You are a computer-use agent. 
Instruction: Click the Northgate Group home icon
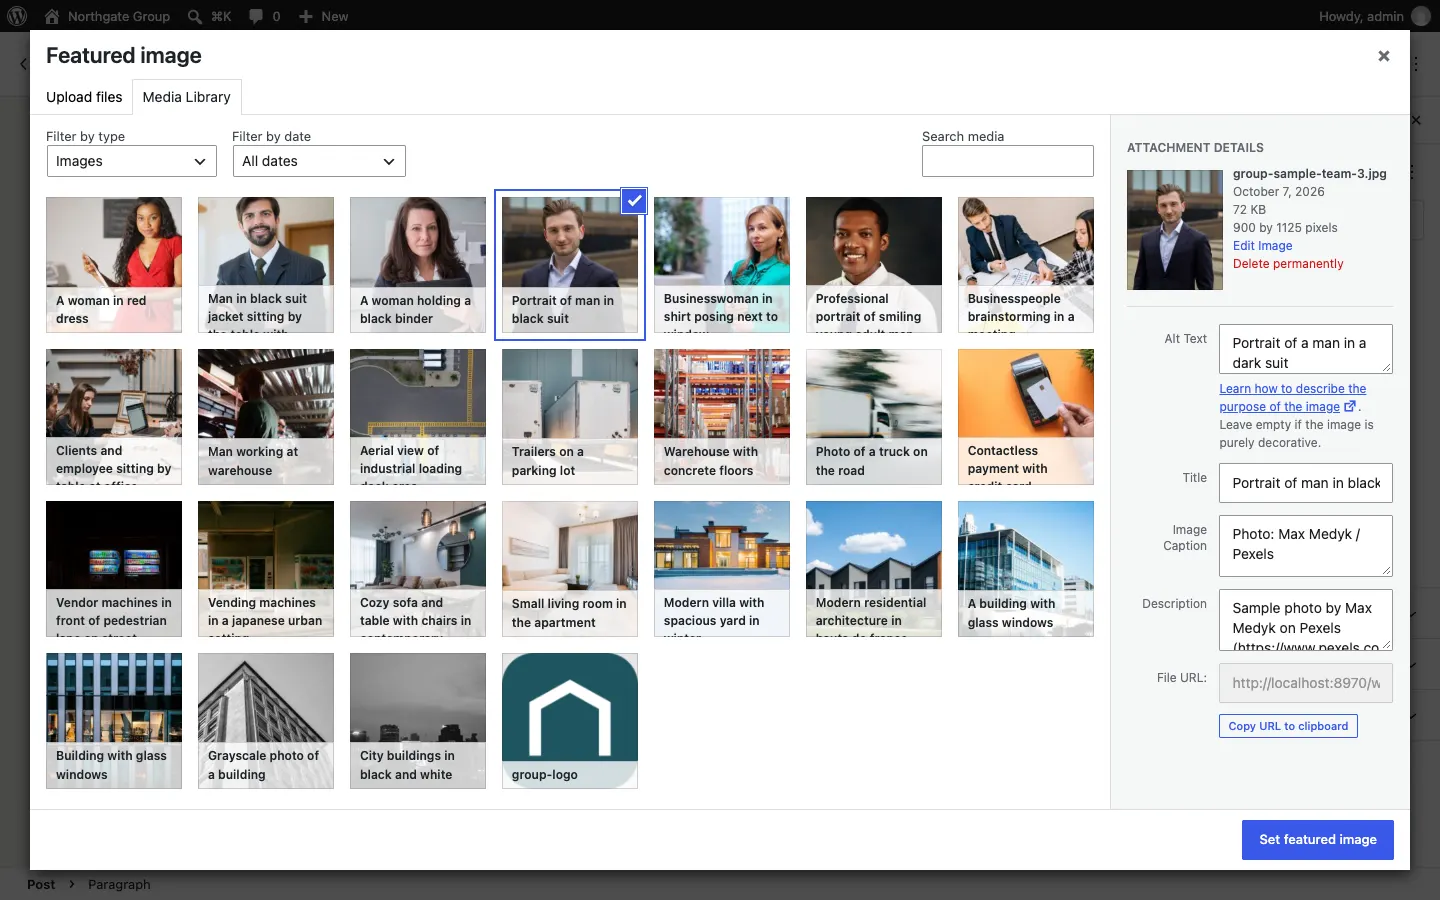pos(52,16)
